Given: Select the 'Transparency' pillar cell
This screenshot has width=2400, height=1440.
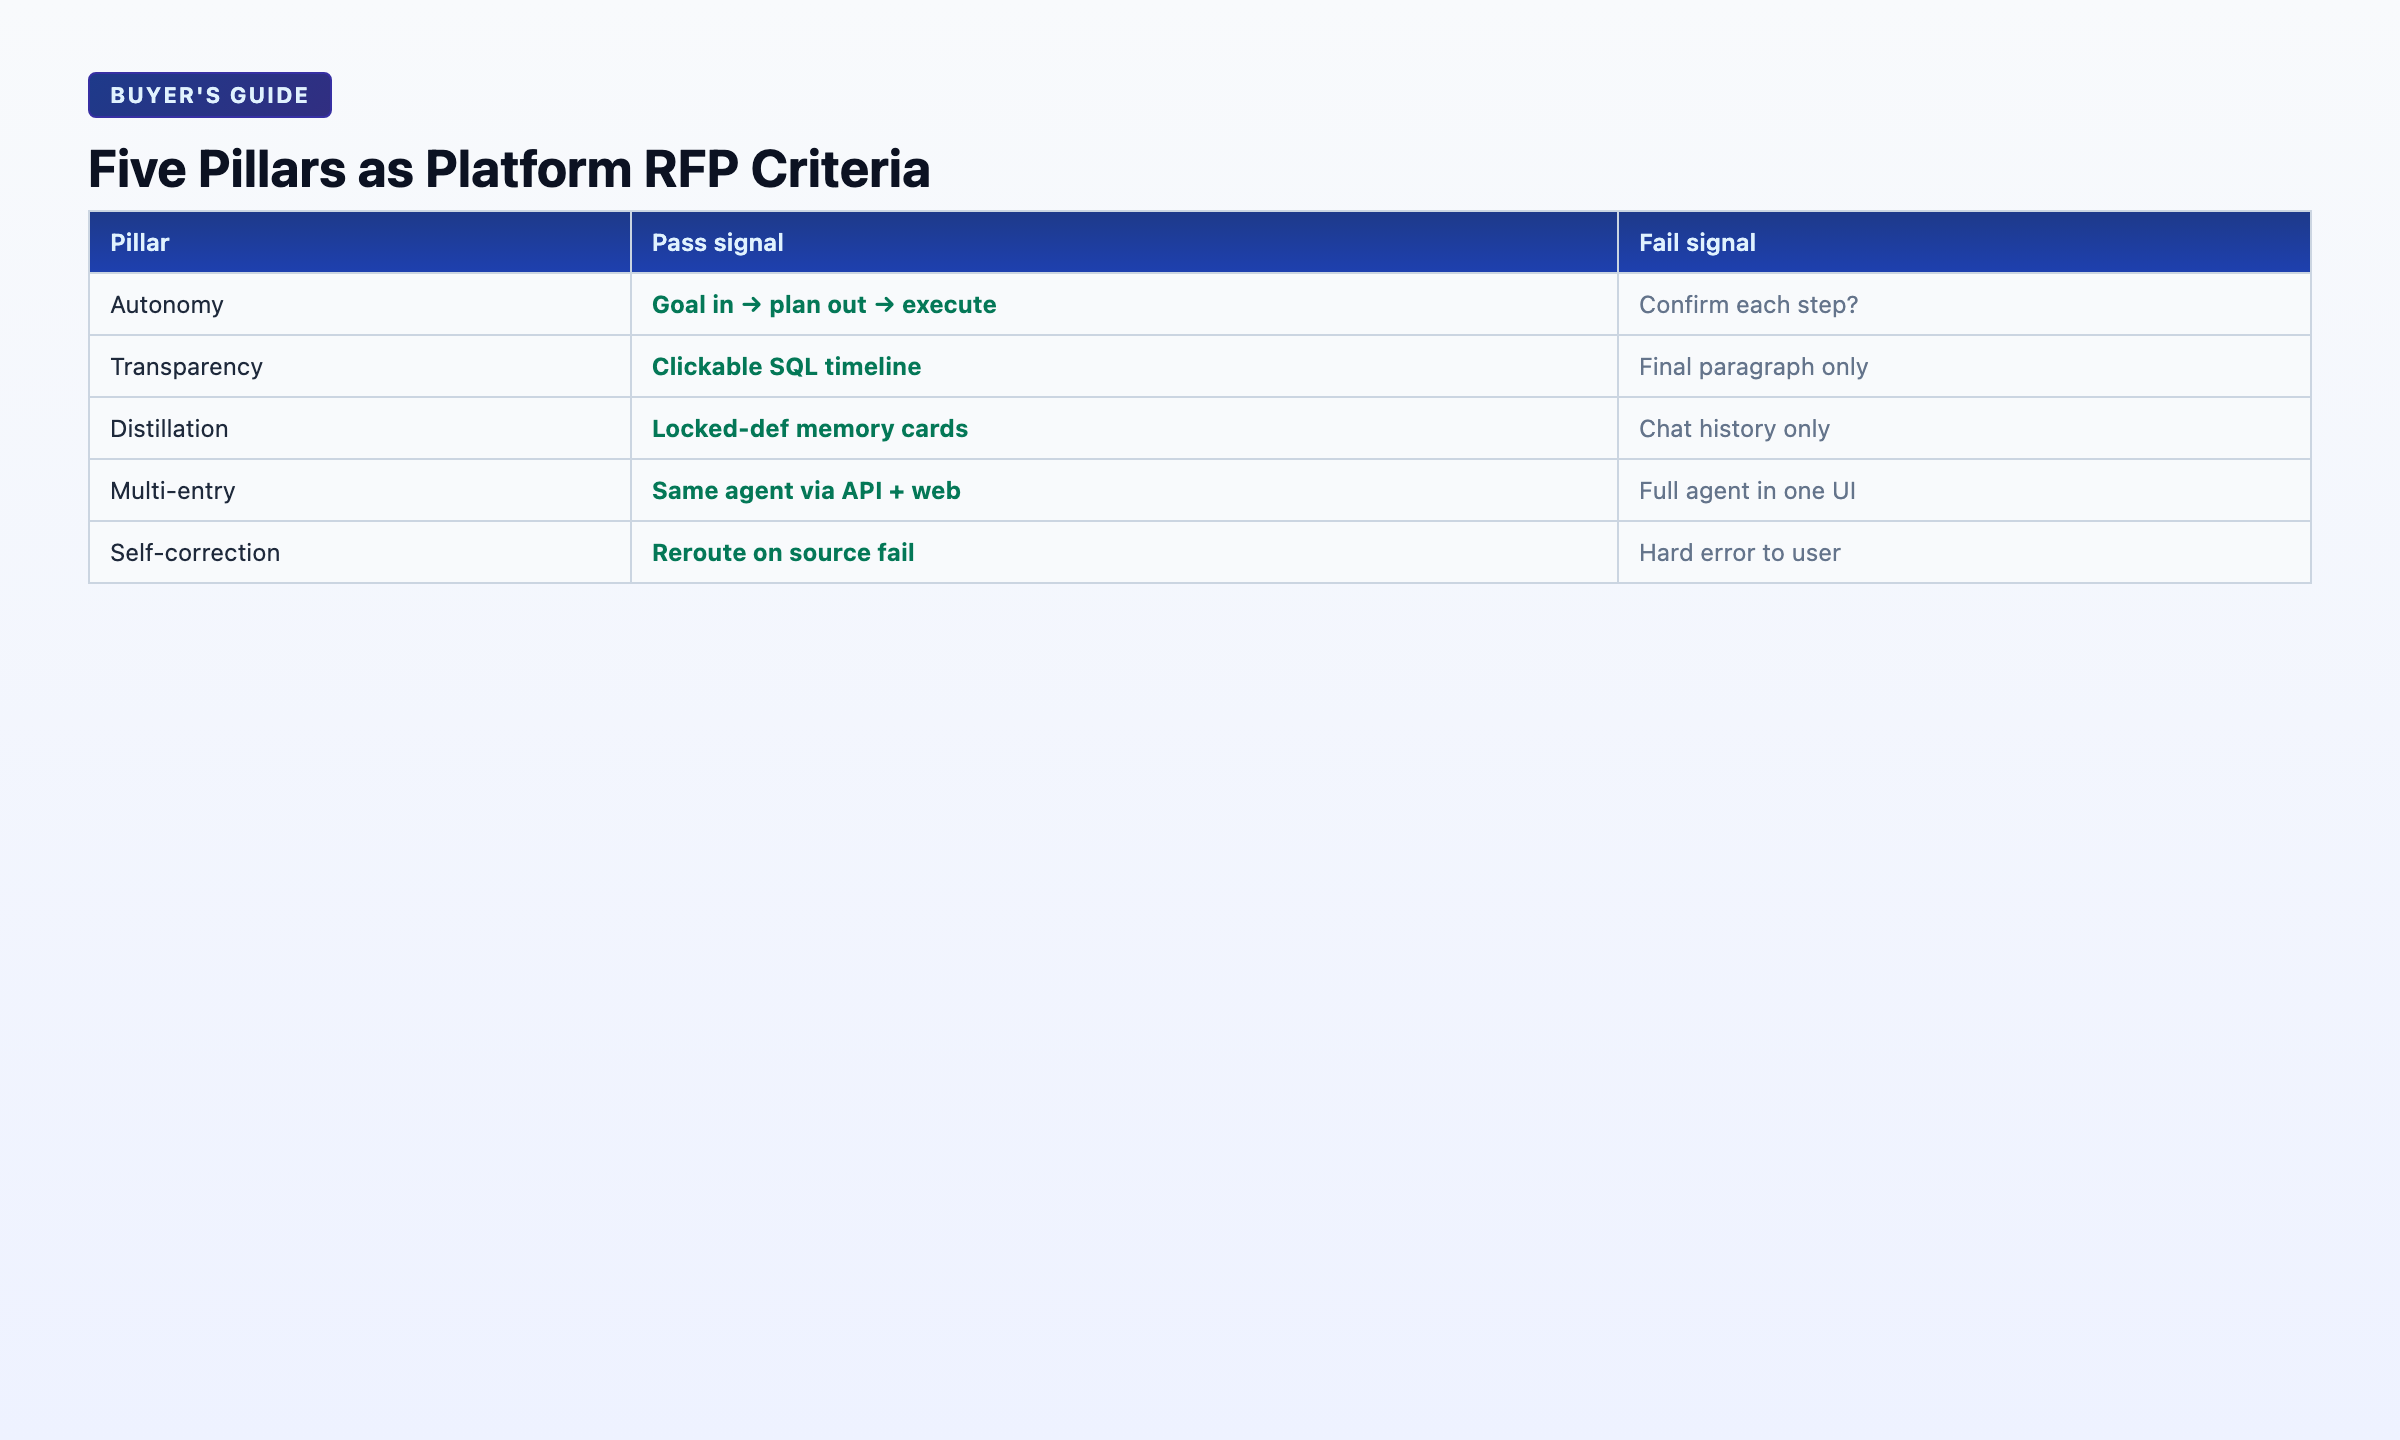Looking at the screenshot, I should coord(360,366).
